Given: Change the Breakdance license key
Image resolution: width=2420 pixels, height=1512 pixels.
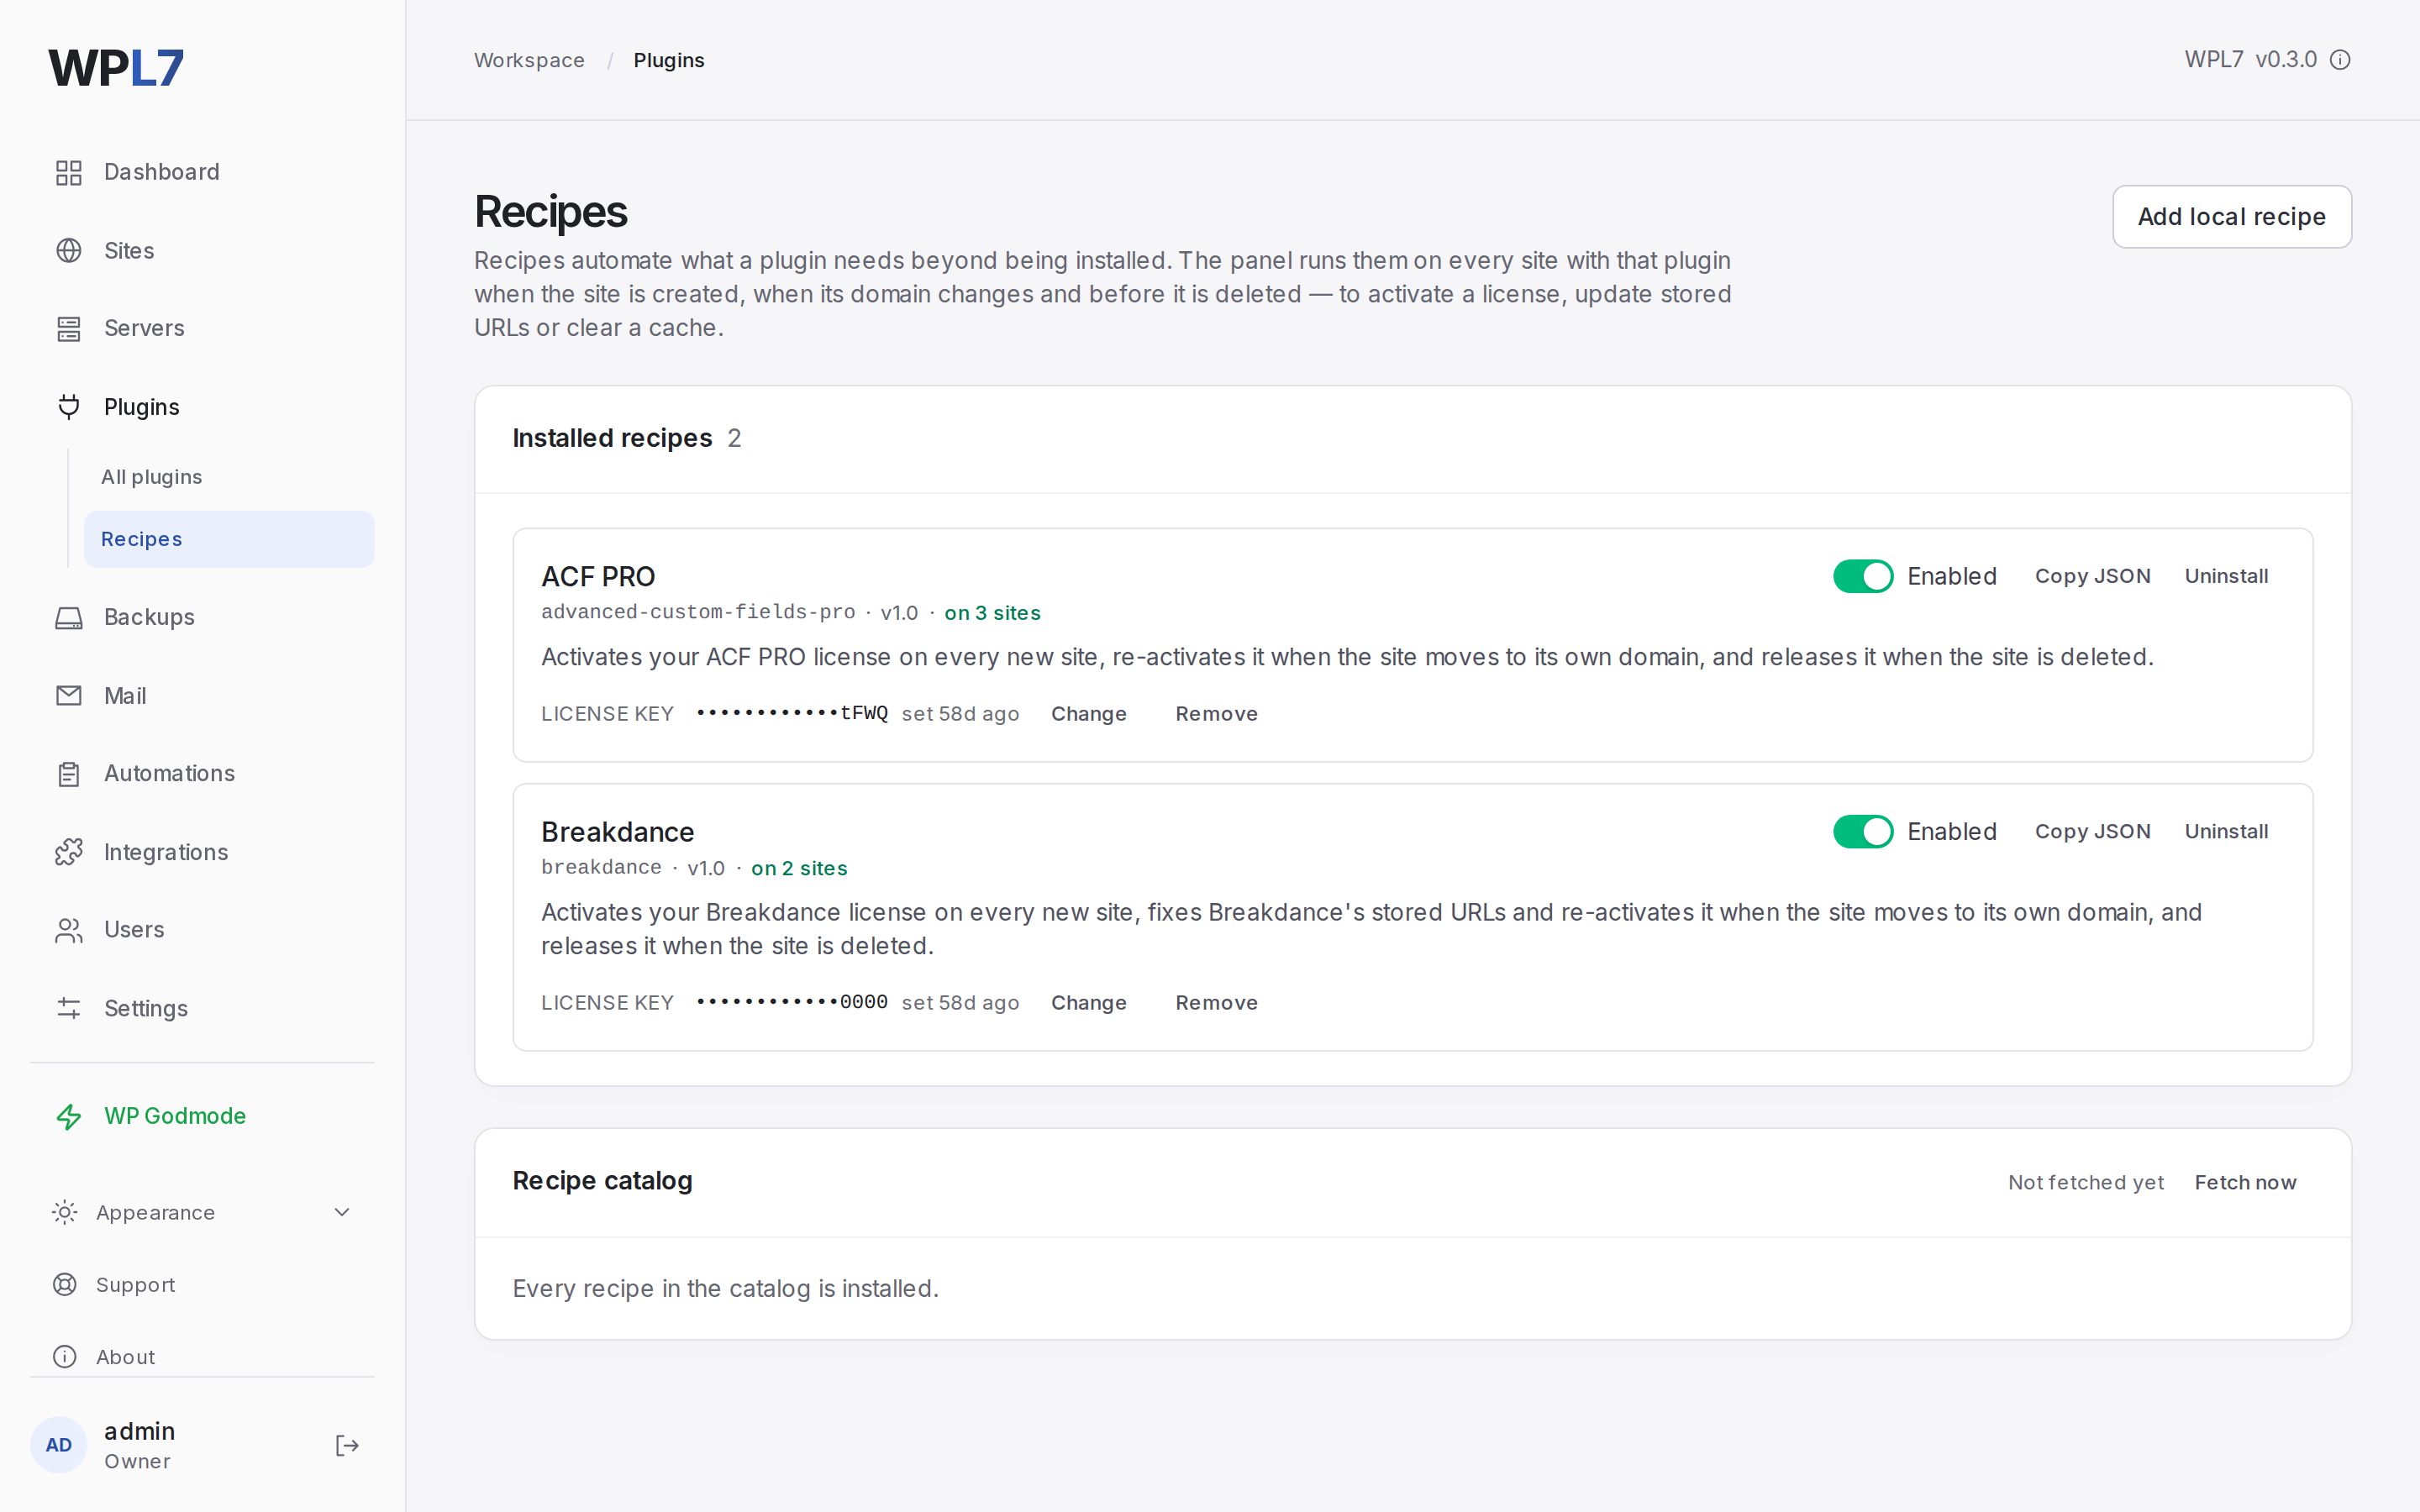Looking at the screenshot, I should [x=1088, y=1003].
